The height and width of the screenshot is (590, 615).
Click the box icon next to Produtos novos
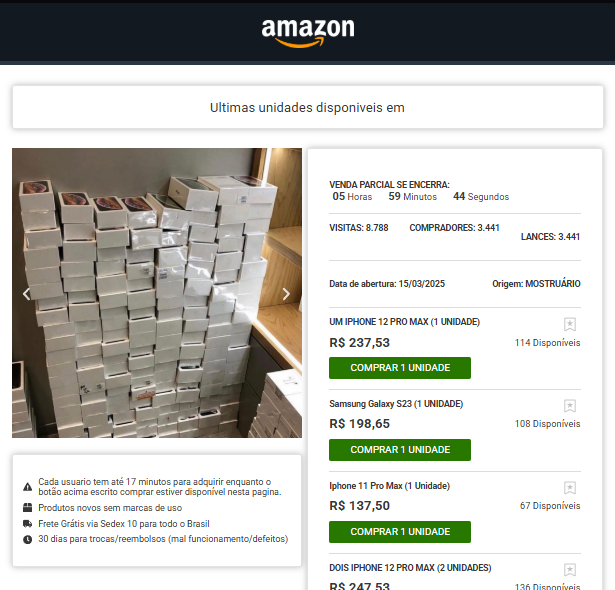pyautogui.click(x=27, y=508)
